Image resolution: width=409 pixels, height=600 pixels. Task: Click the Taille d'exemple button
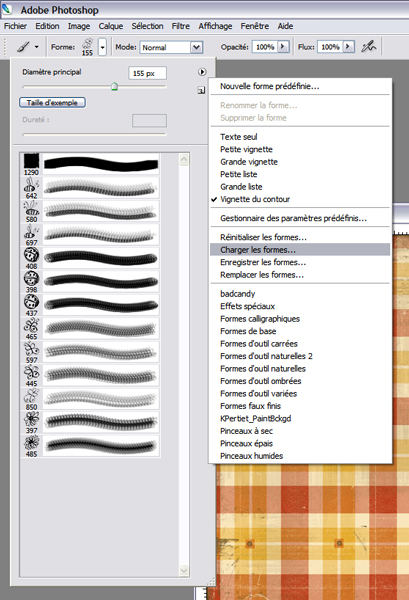click(x=52, y=103)
